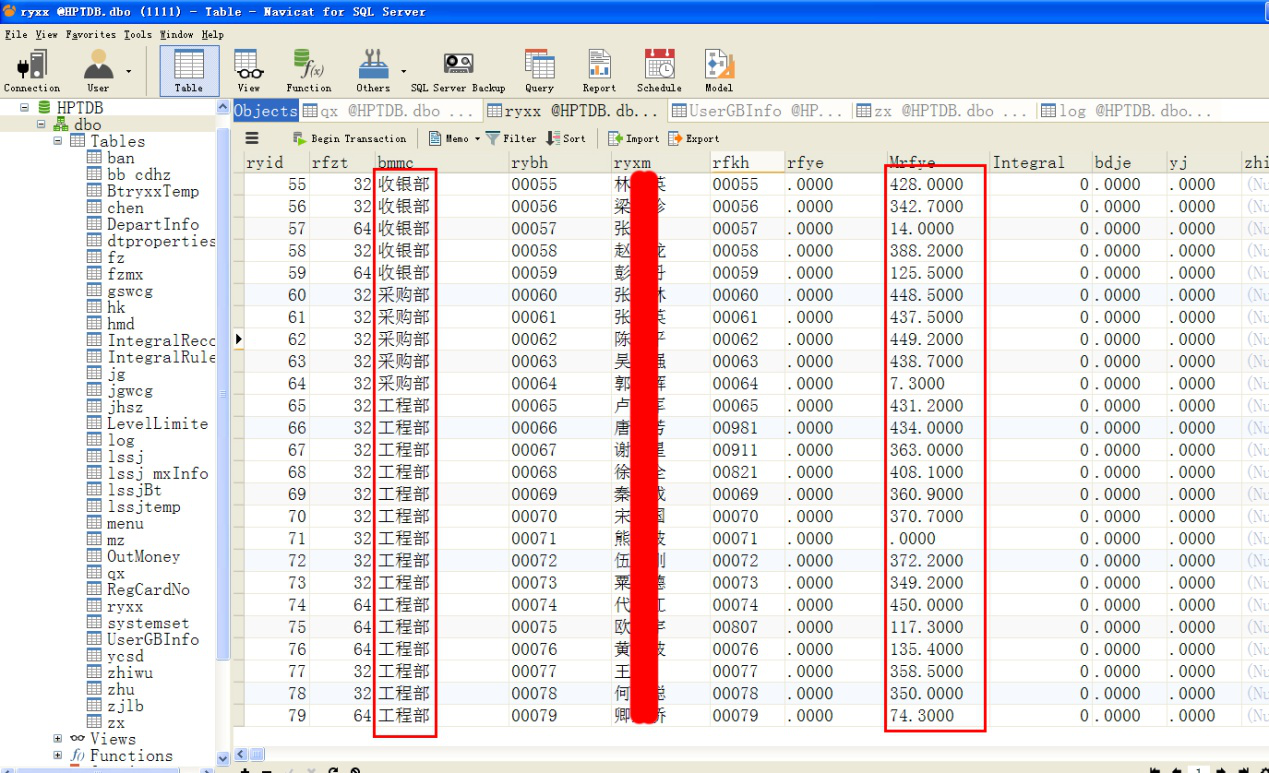Image resolution: width=1269 pixels, height=773 pixels.
Task: Expand the Views tree node
Action: tap(58, 739)
